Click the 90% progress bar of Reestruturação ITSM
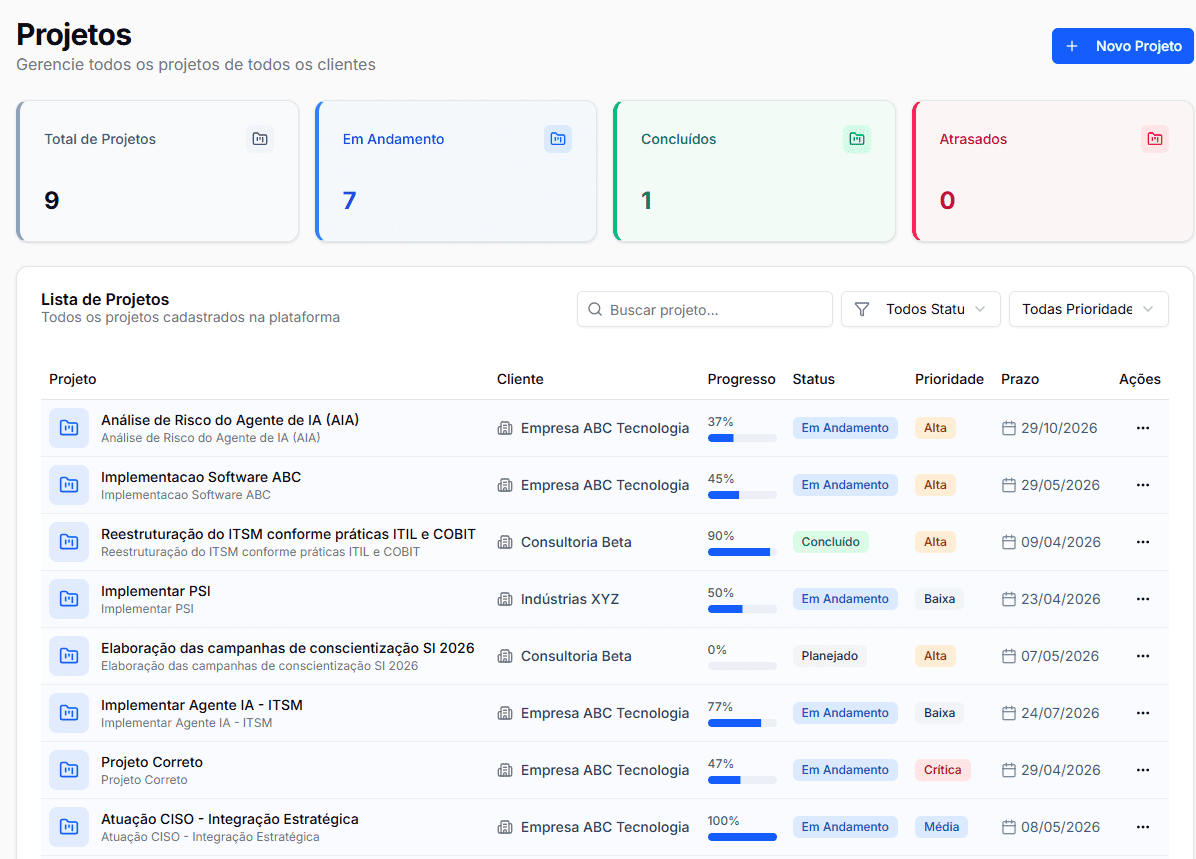Viewport: 1196px width, 859px height. pos(741,552)
